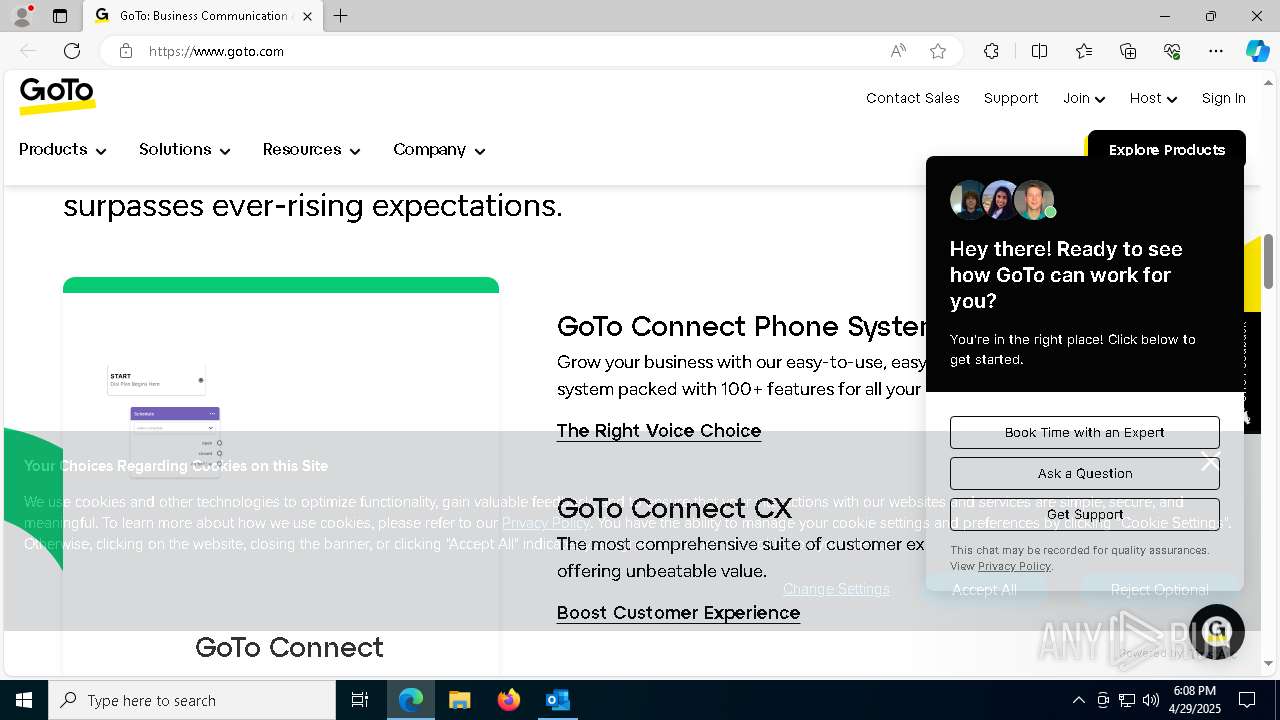Click Change Settings in cookie banner
Viewport: 1280px width, 720px height.
point(836,589)
